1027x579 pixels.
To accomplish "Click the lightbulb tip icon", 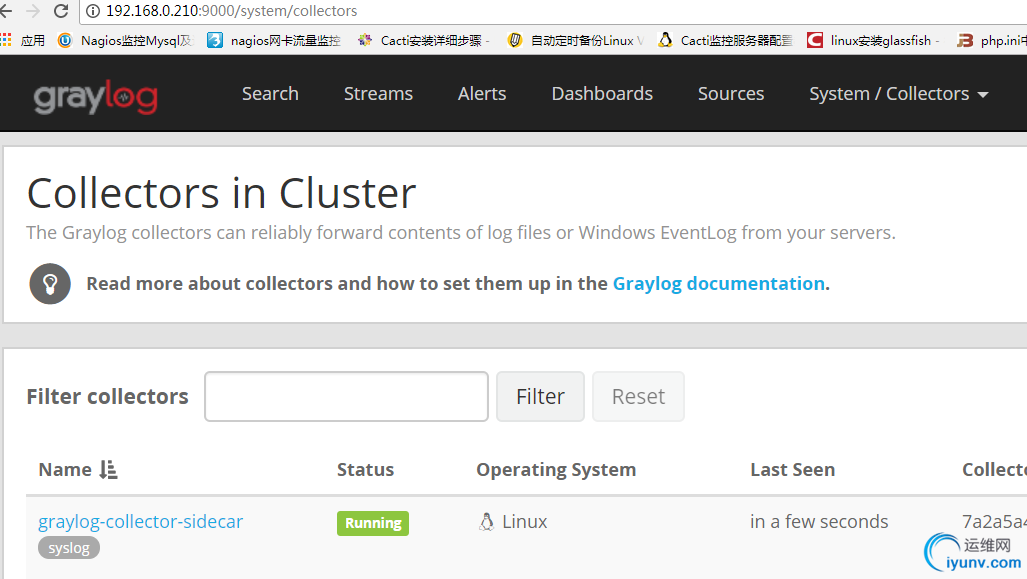I will (x=50, y=284).
